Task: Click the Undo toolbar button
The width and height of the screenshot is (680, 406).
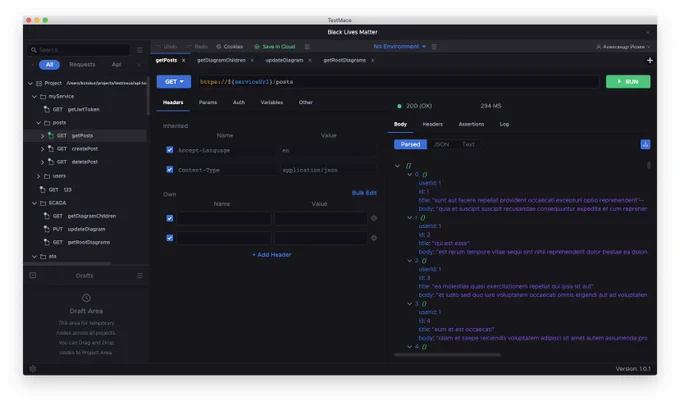Action: pyautogui.click(x=167, y=46)
